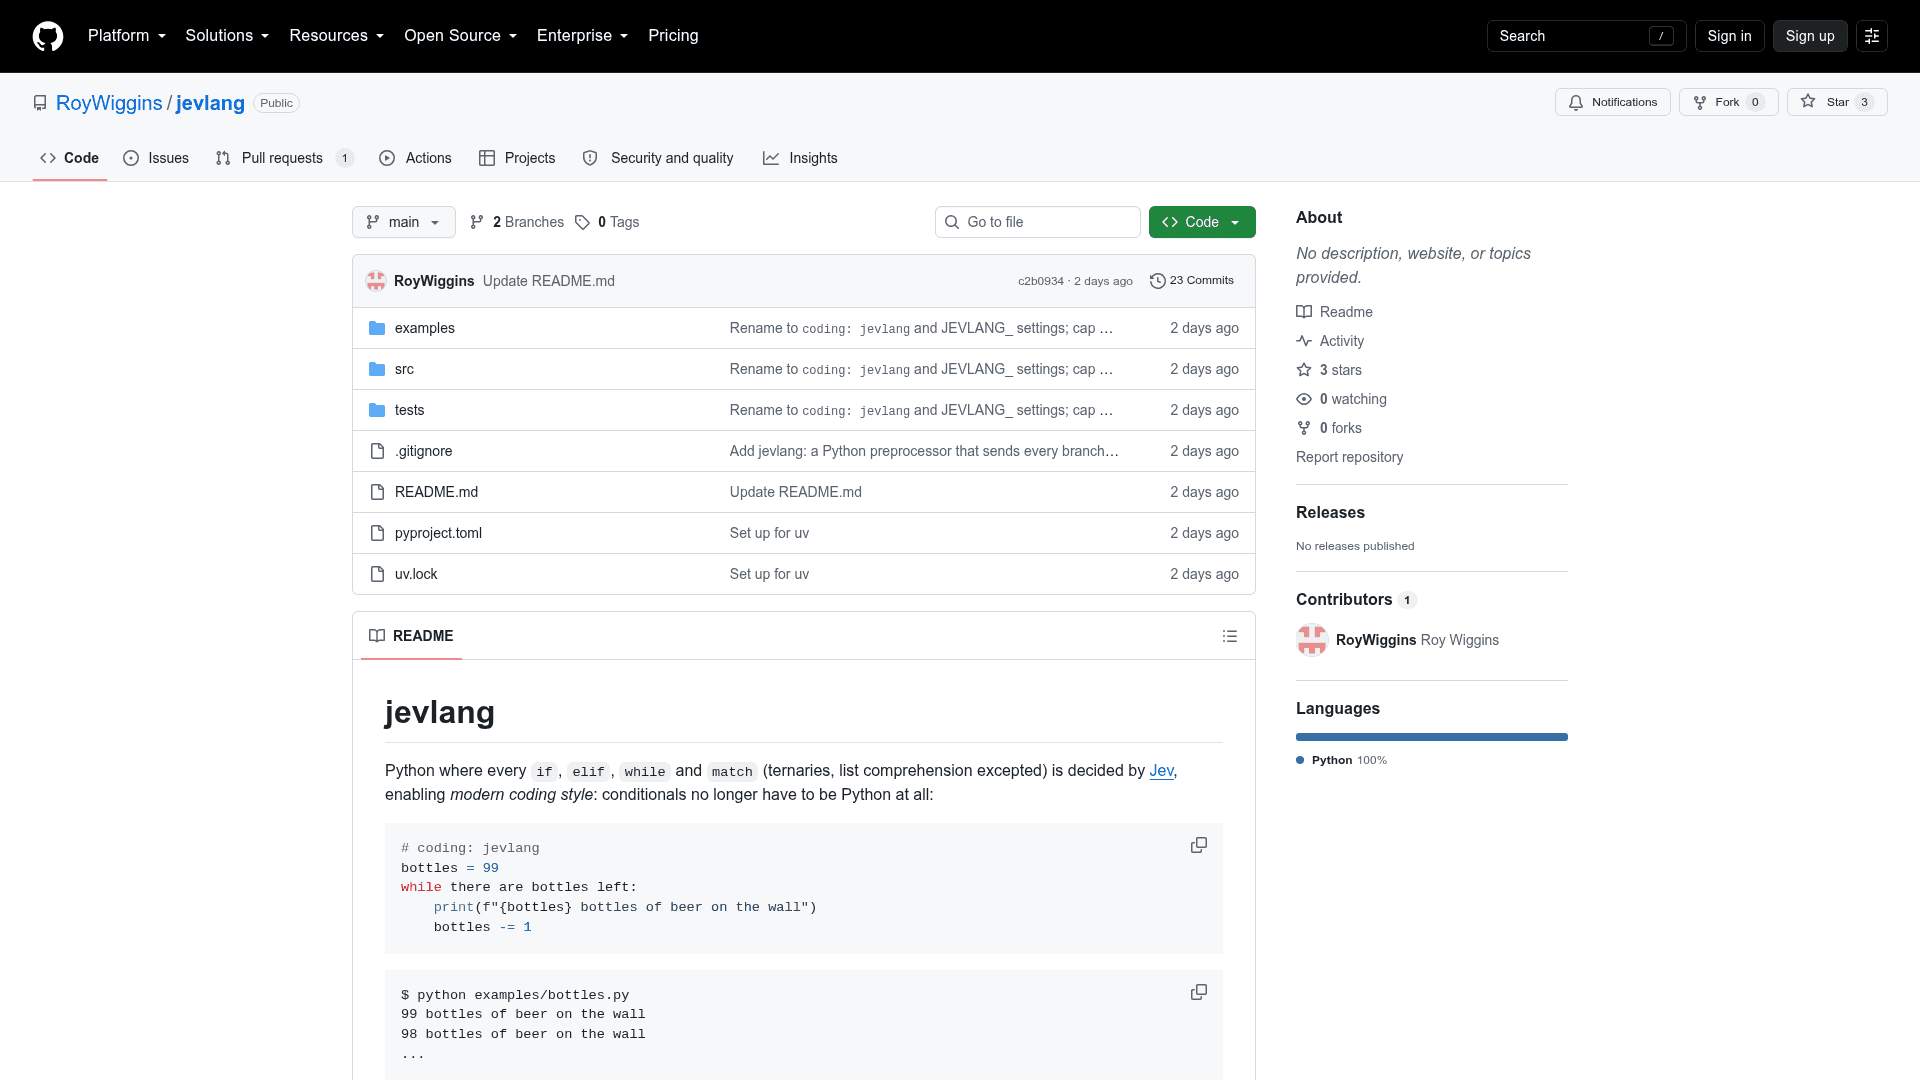The height and width of the screenshot is (1080, 1920).
Task: Click the commit history clock icon
Action: [1158, 281]
